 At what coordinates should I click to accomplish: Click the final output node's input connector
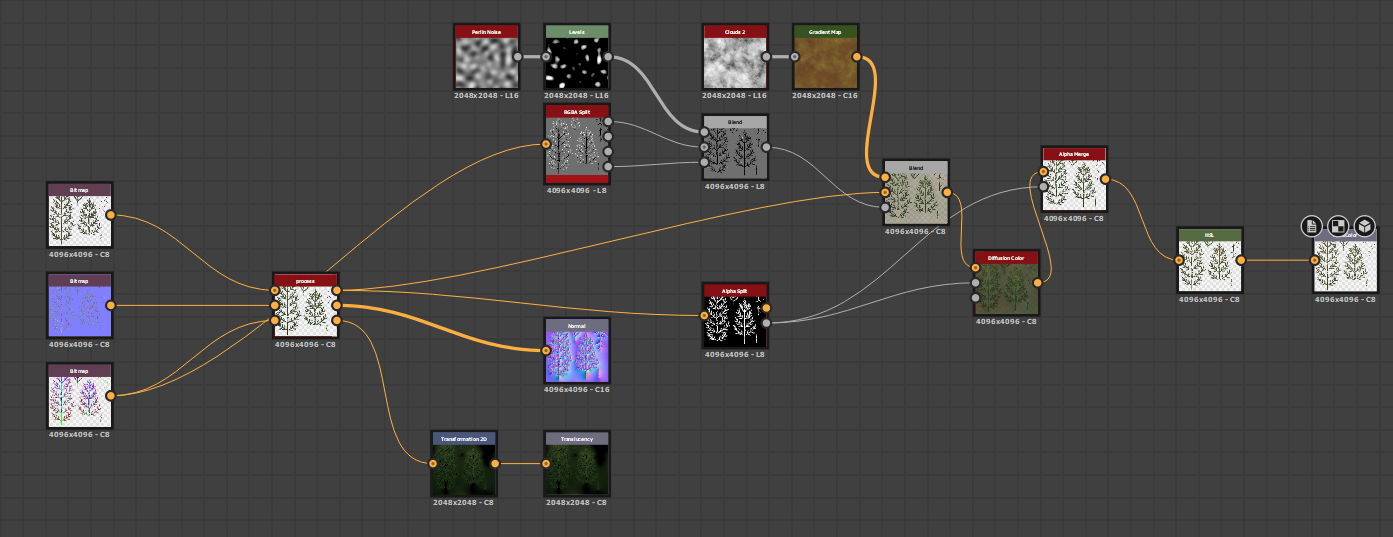coord(1316,260)
